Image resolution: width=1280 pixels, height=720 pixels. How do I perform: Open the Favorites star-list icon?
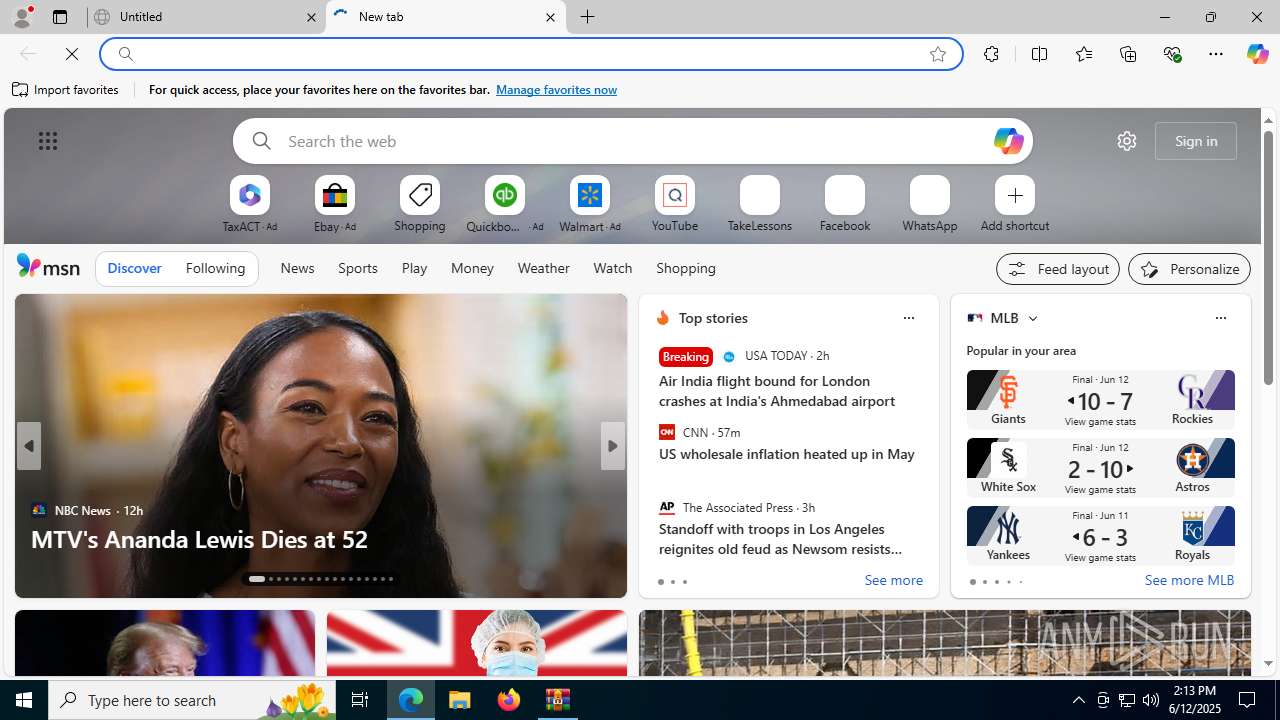point(1083,54)
